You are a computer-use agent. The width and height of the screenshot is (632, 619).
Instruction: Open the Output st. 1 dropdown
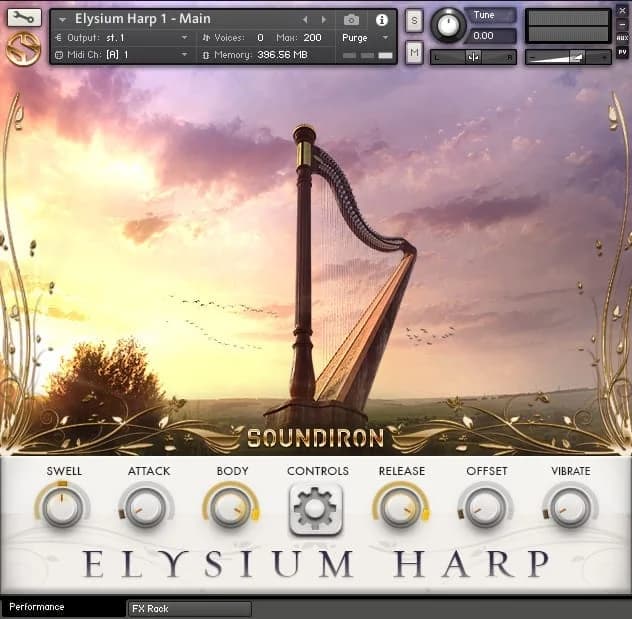184,37
